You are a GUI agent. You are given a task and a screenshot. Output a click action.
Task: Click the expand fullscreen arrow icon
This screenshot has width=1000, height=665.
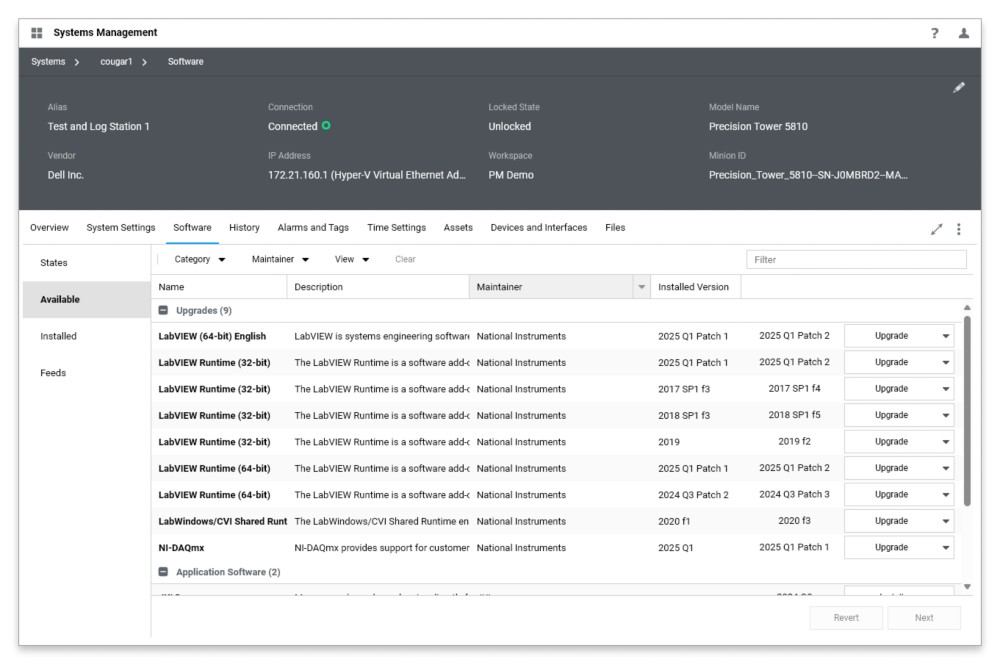click(x=936, y=230)
